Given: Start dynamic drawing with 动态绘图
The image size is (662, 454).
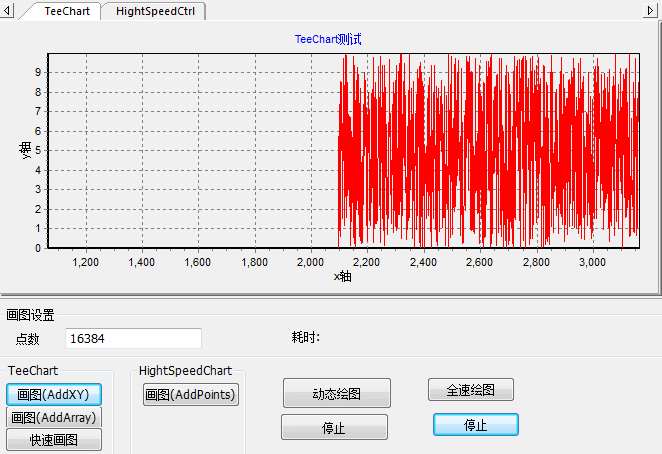Looking at the screenshot, I should coord(337,393).
